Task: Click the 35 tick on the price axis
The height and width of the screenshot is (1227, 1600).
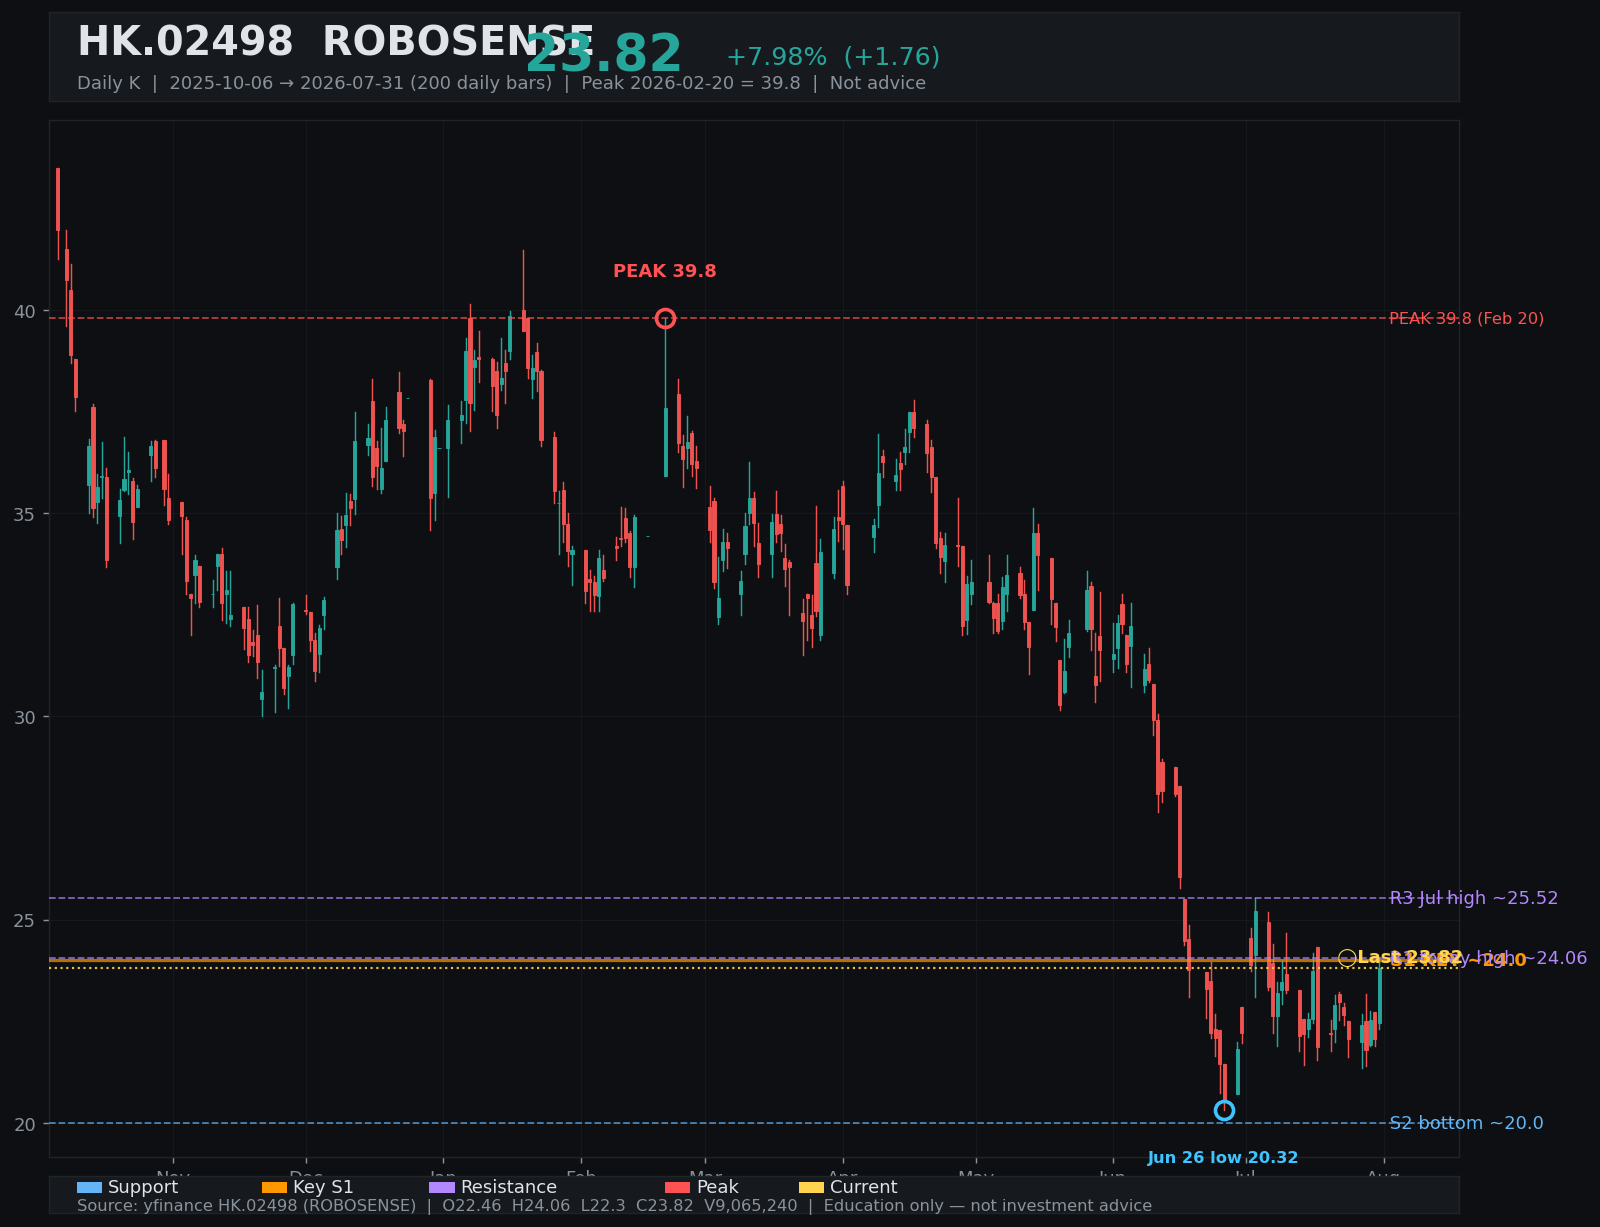Action: tap(25, 514)
